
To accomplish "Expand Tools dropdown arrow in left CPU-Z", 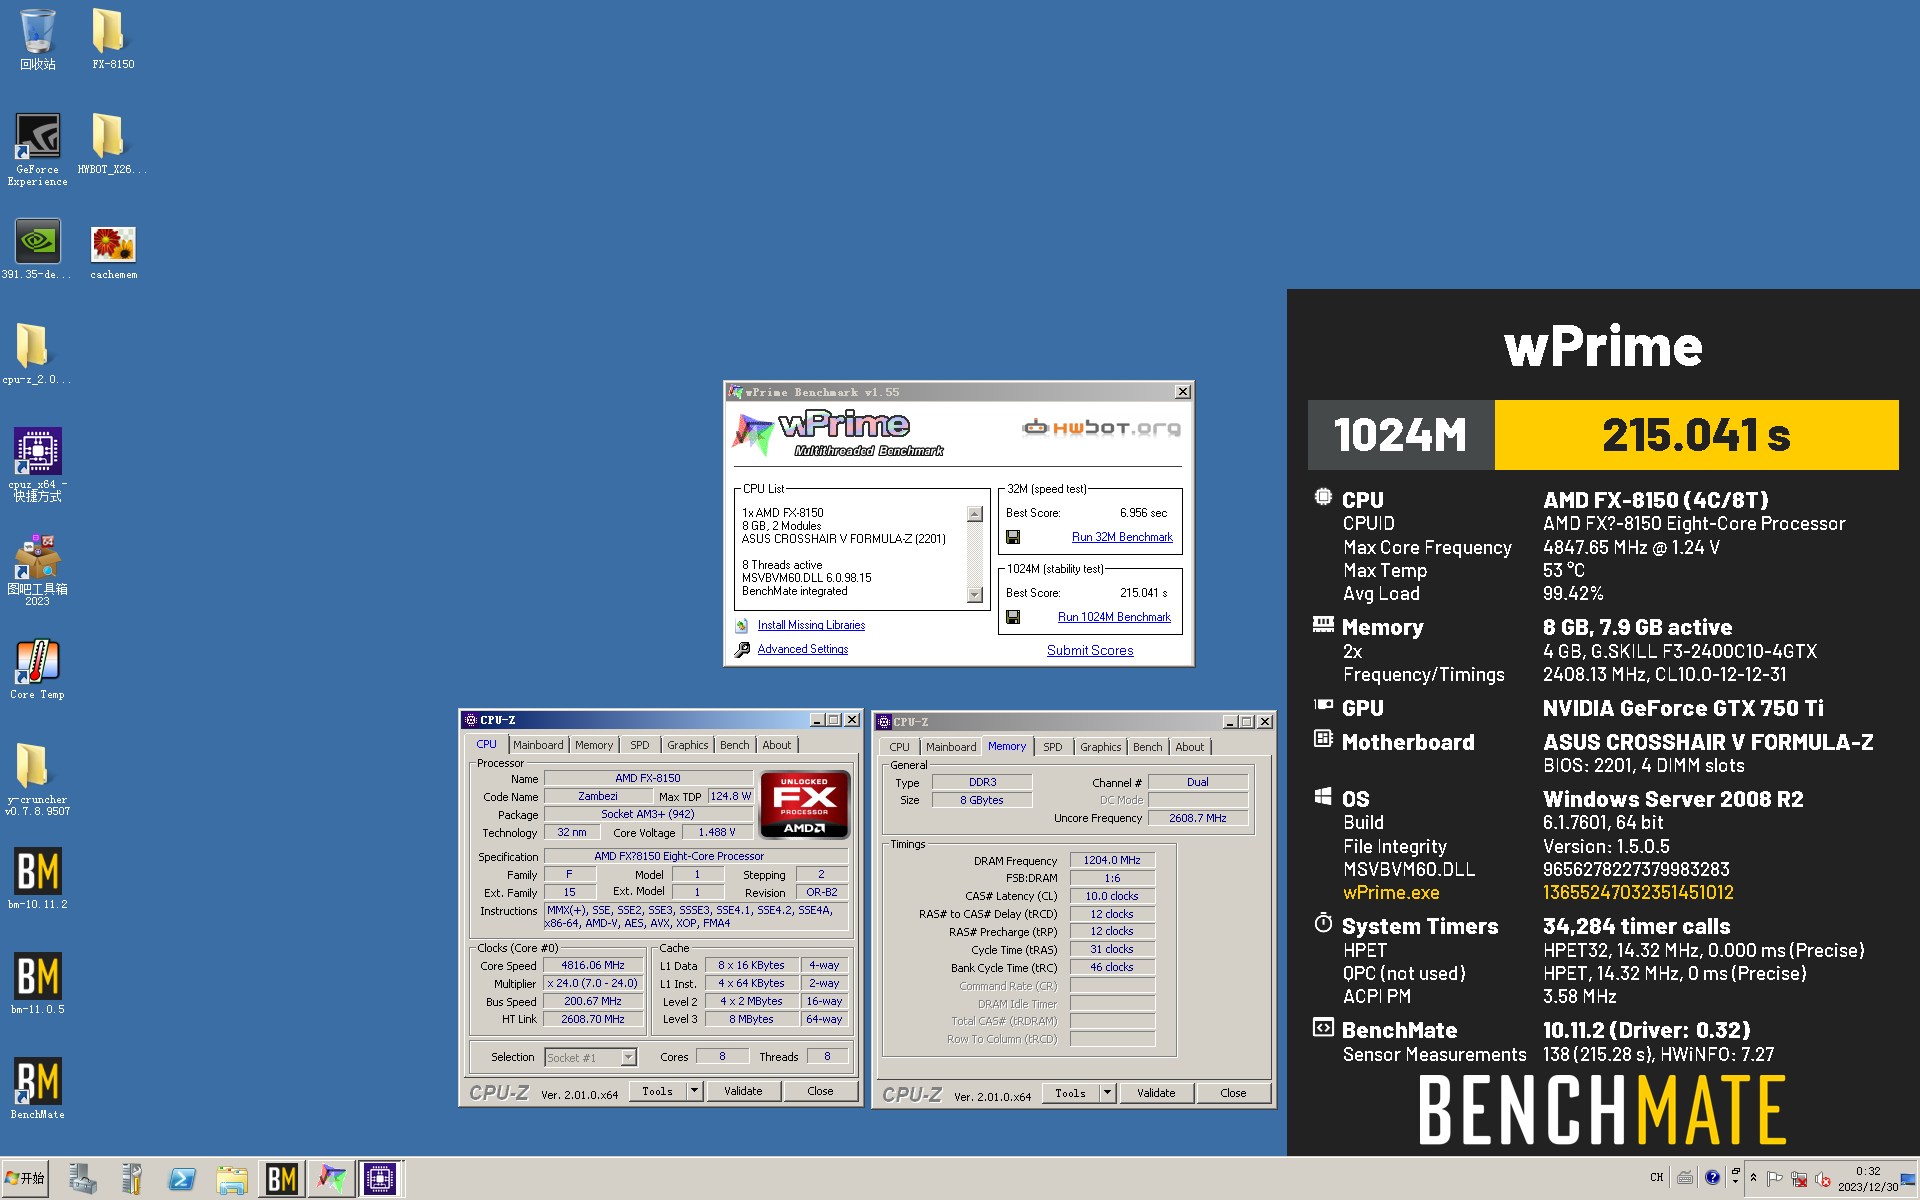I will pyautogui.click(x=694, y=1091).
